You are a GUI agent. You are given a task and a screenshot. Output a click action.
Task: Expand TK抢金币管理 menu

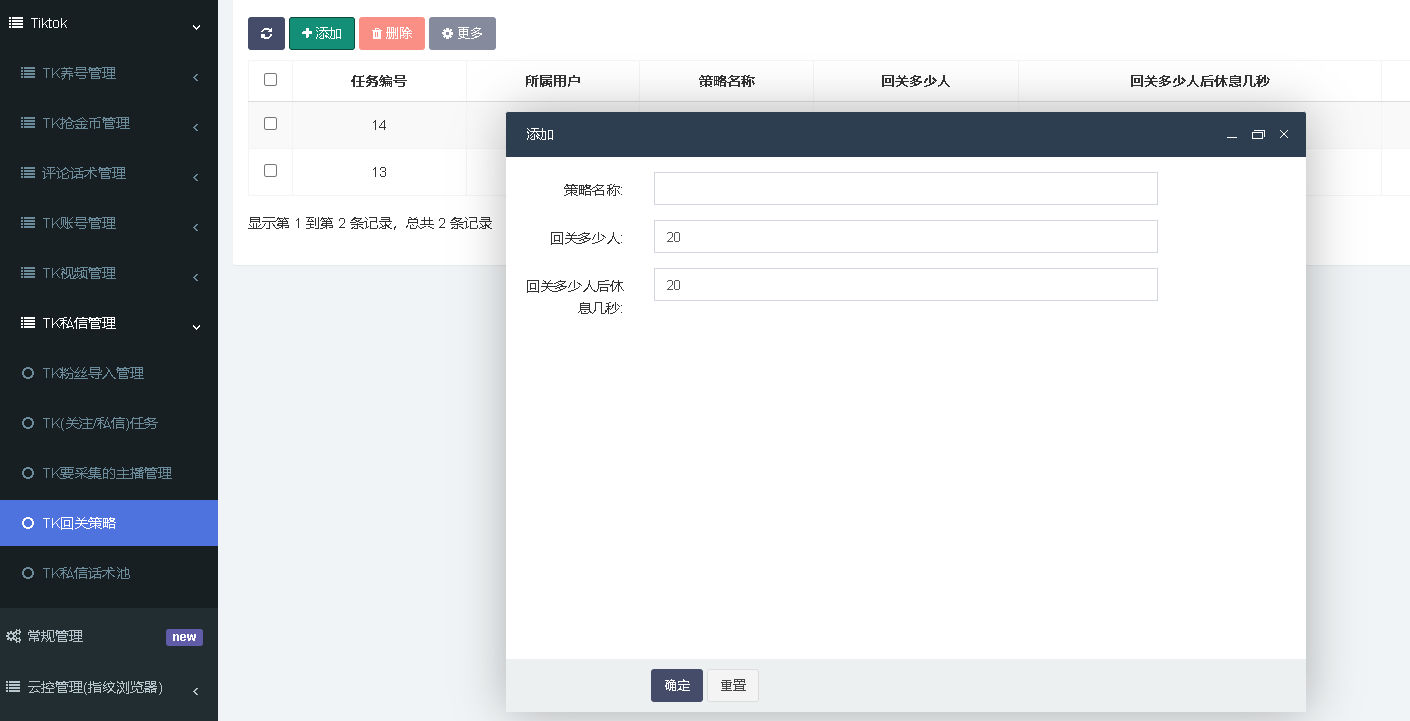tap(109, 123)
